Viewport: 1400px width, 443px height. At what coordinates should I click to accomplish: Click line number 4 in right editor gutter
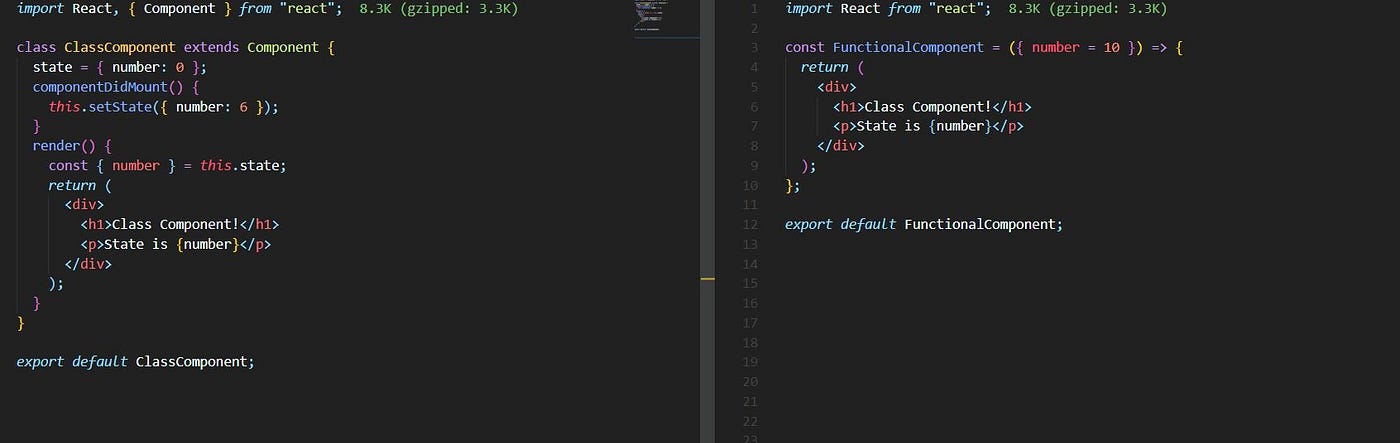click(x=753, y=67)
